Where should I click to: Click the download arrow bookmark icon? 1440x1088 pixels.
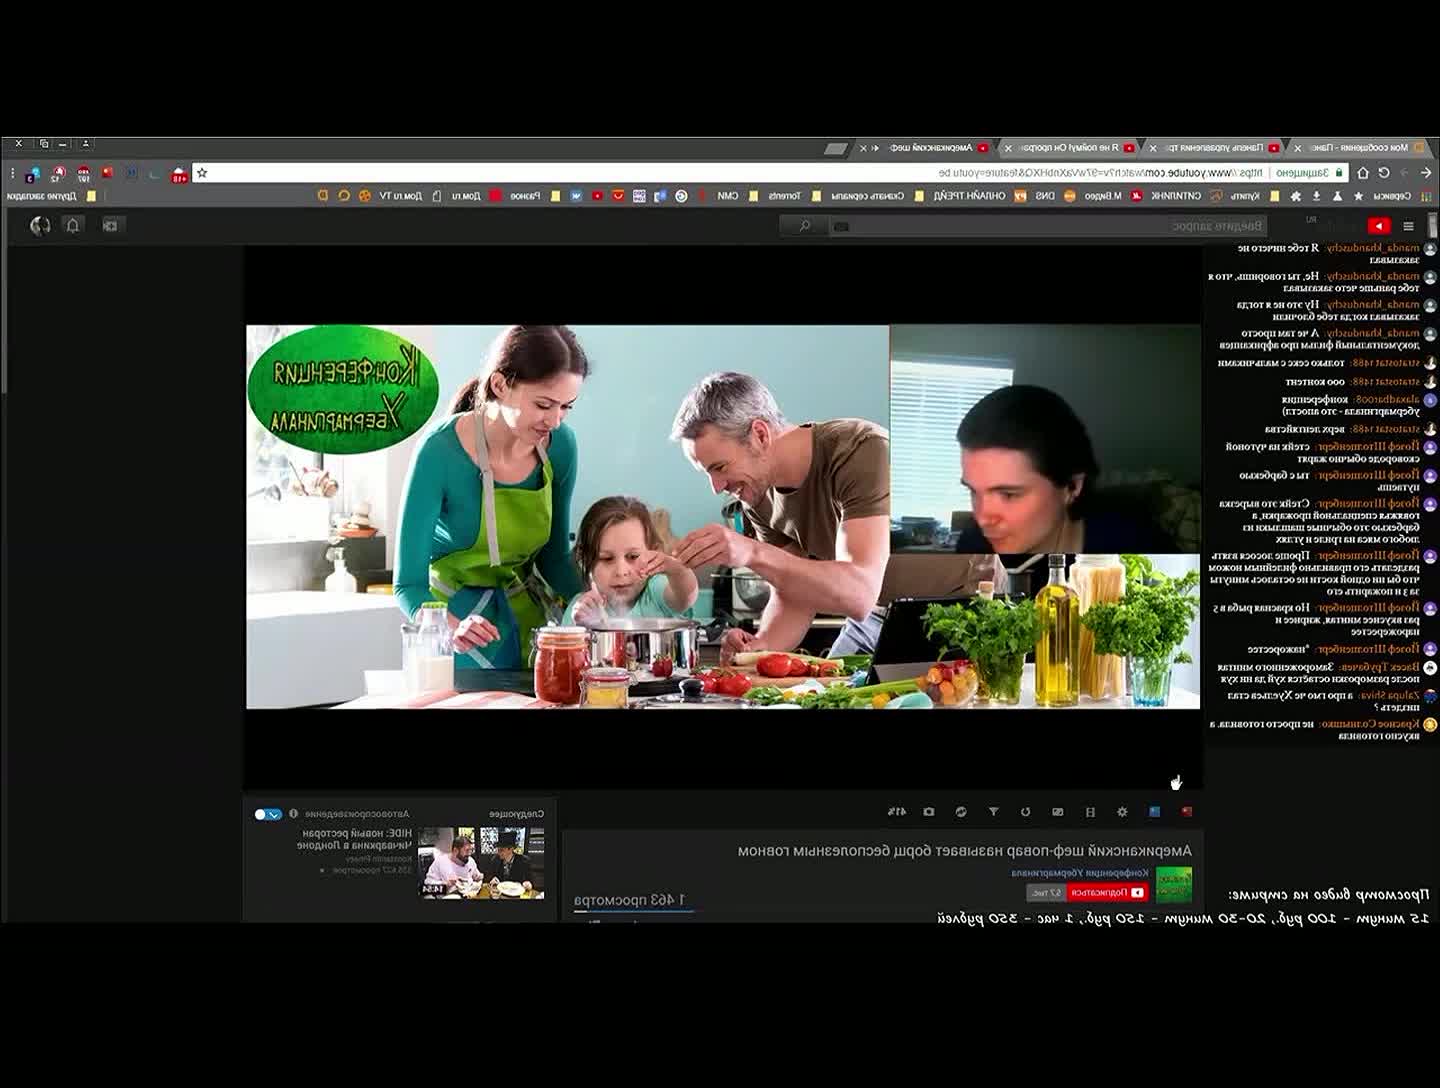click(x=1316, y=196)
